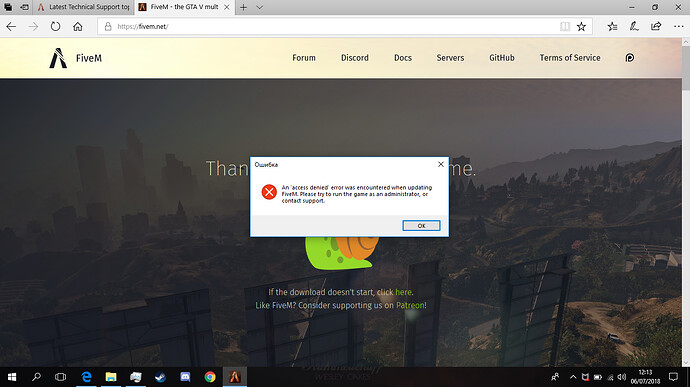This screenshot has height=387, width=690.
Task: Click the Patreon icon in site navigation
Action: tap(630, 58)
